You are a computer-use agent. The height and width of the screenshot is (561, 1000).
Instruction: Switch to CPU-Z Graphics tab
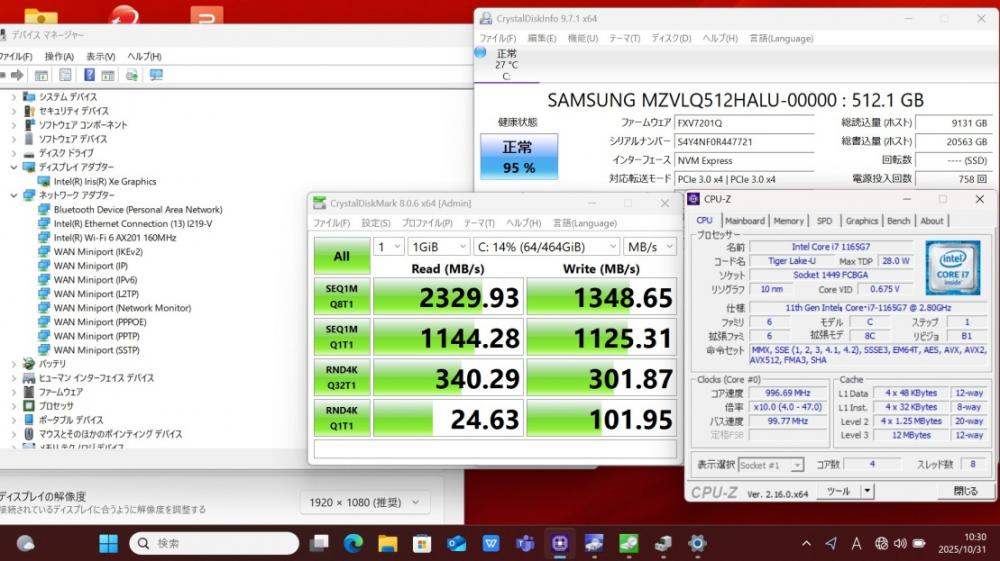862,221
